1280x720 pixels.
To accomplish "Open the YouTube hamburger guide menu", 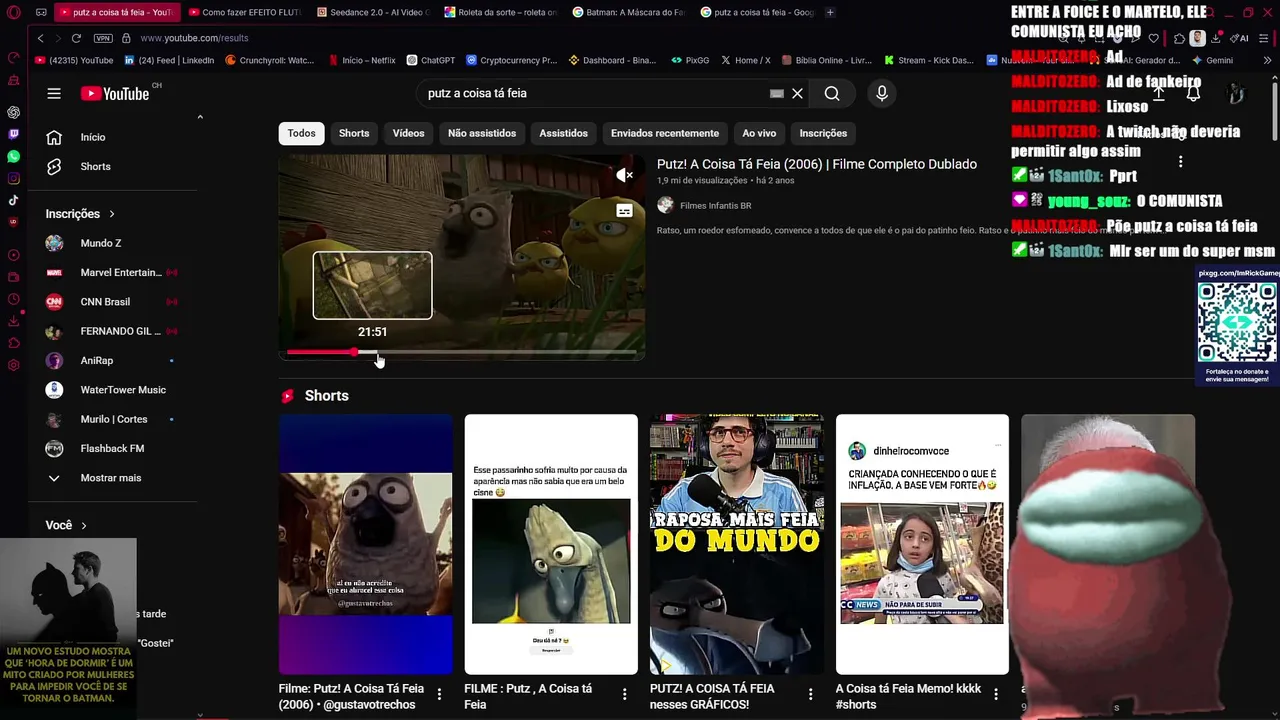I will (x=54, y=93).
